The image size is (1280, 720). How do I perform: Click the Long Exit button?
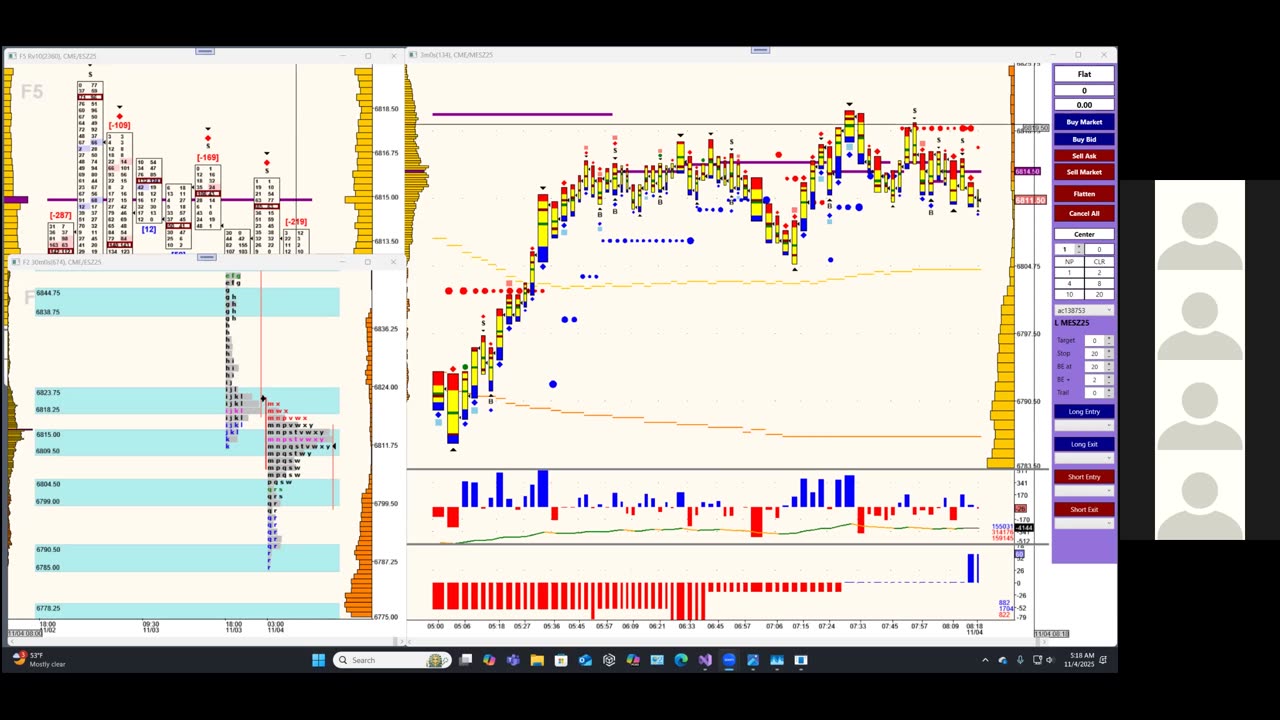[1084, 444]
